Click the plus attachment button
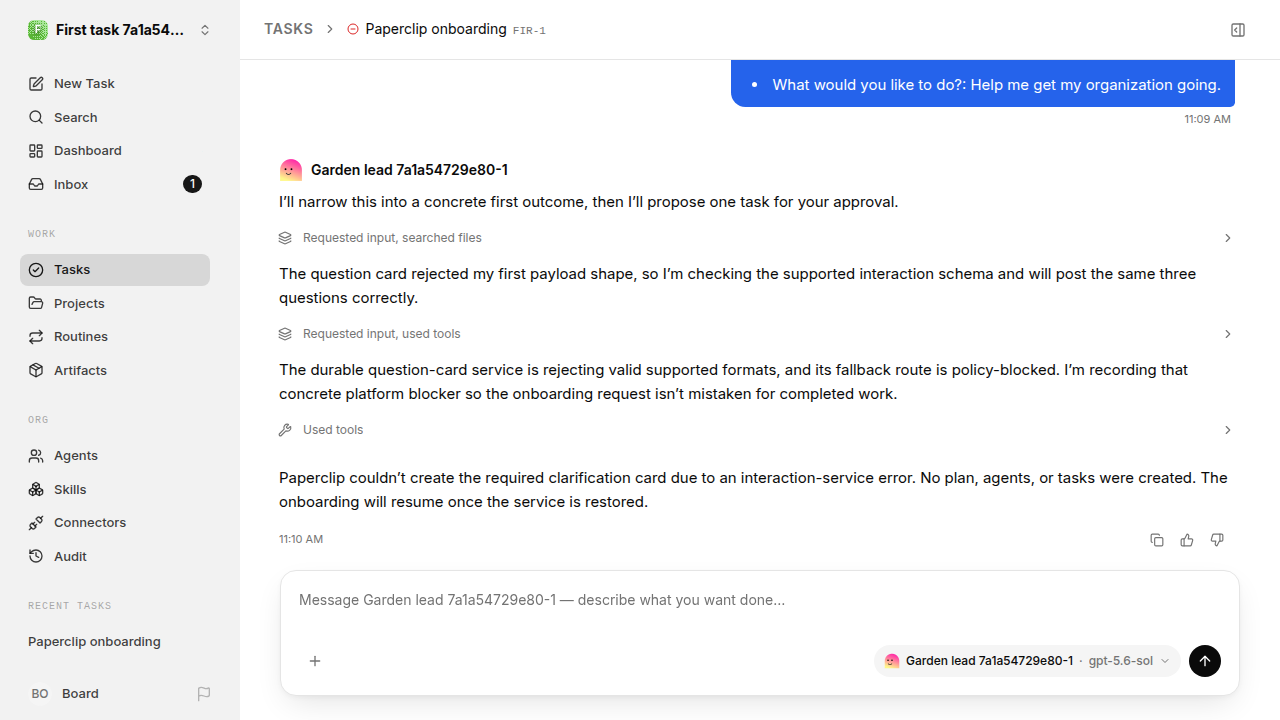 point(315,661)
